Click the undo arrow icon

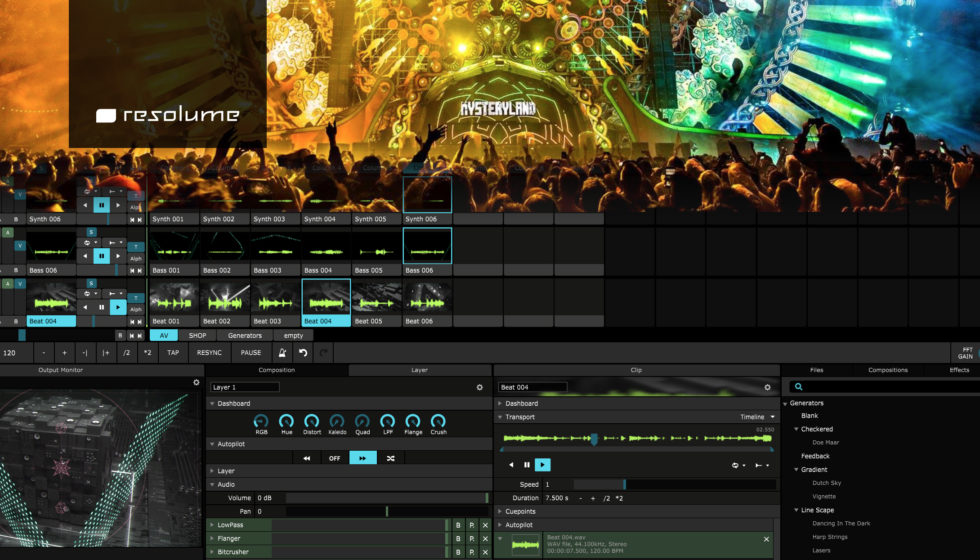(x=303, y=352)
